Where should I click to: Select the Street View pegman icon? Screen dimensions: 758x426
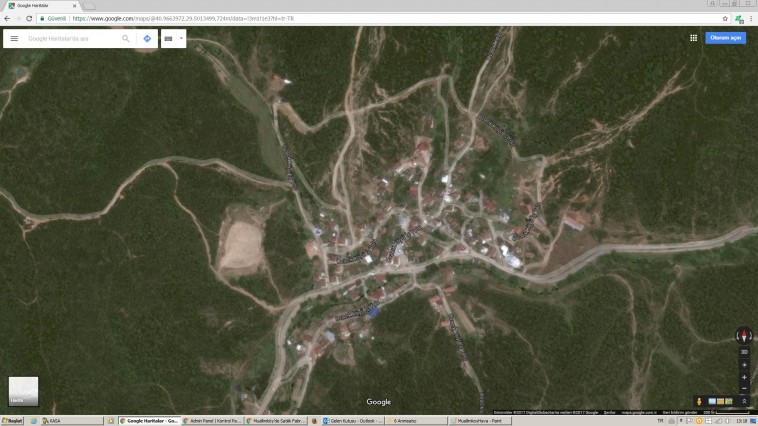pos(699,401)
